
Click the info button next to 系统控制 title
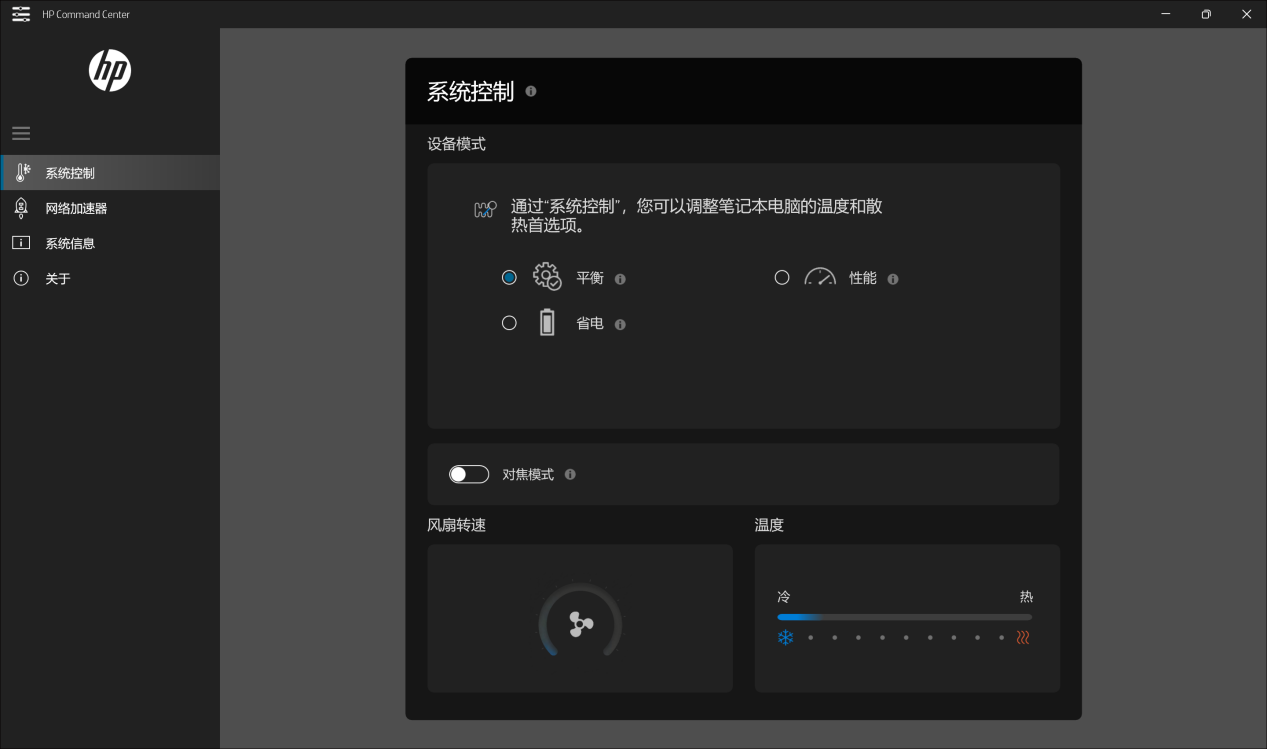tap(531, 91)
